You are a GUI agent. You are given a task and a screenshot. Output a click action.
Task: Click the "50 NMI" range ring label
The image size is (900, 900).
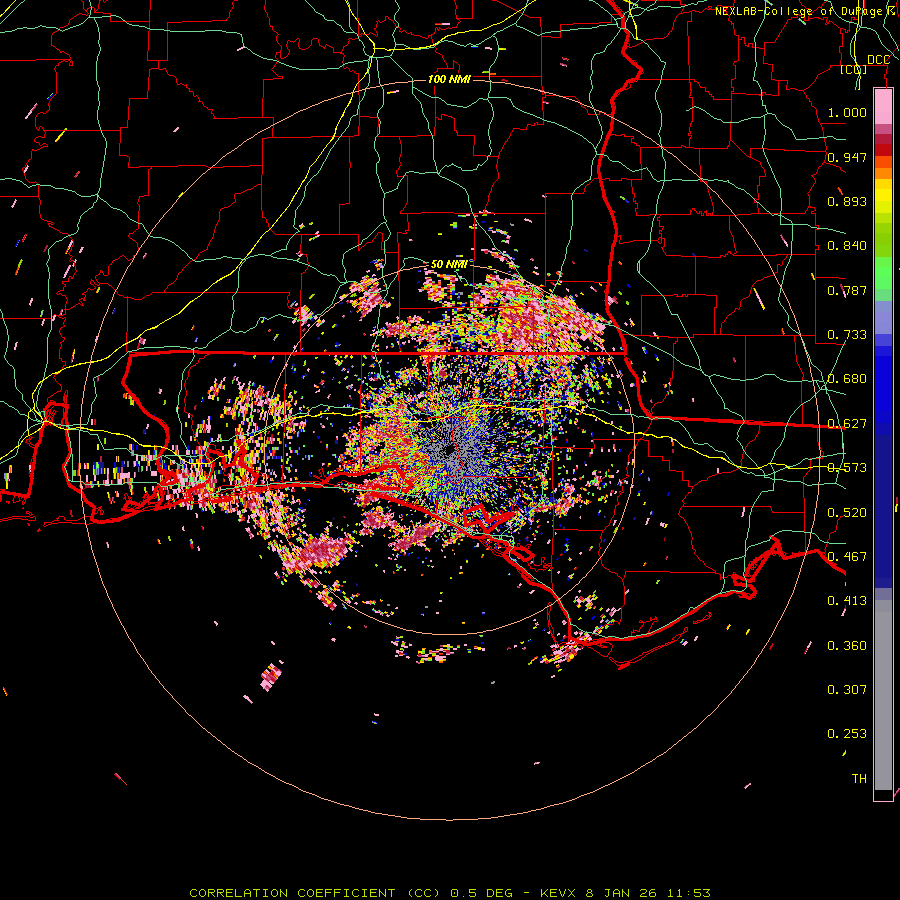(x=449, y=264)
